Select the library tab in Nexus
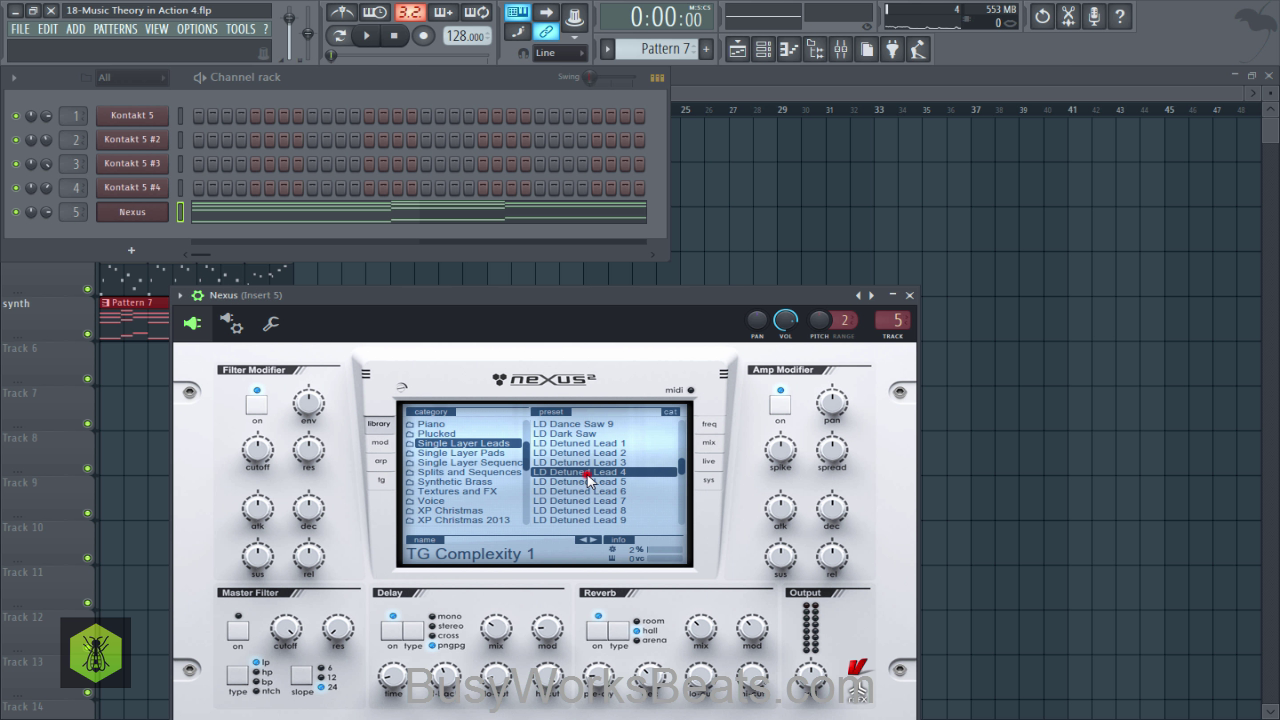Viewport: 1280px width, 720px height. pos(379,424)
